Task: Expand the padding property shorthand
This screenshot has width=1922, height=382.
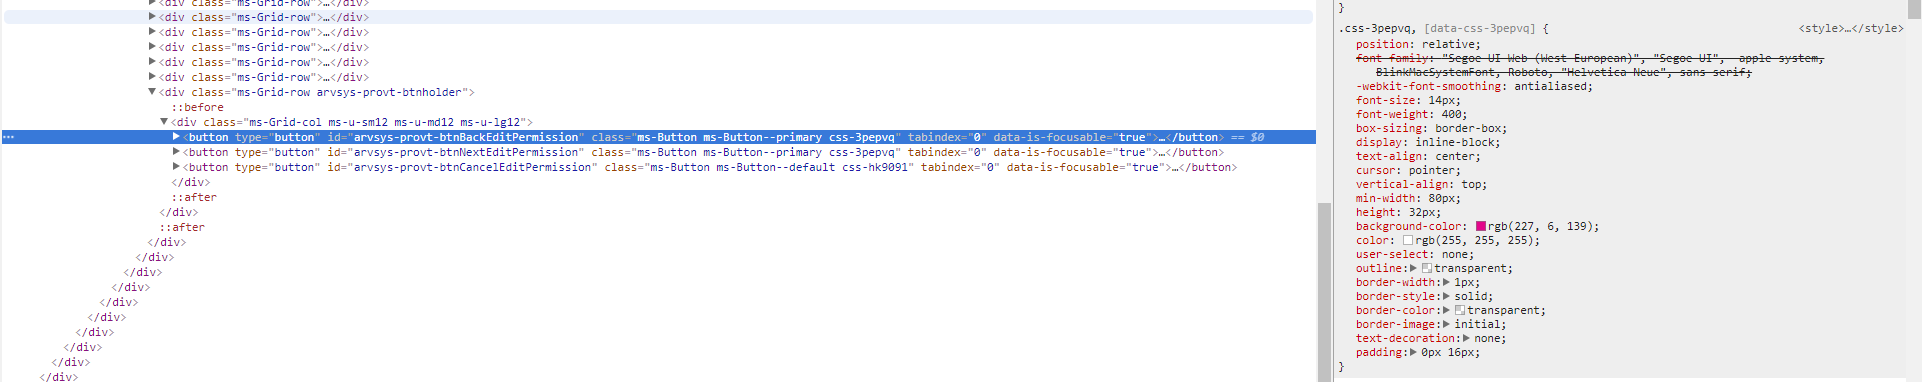Action: click(x=1413, y=352)
